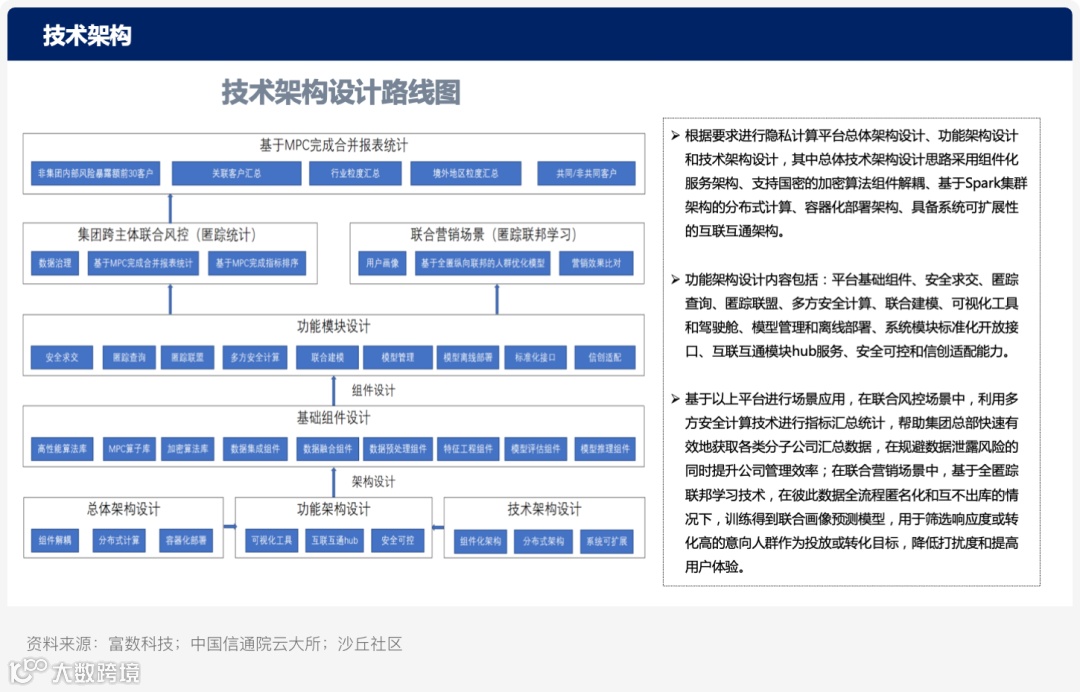Click the 标准化接口 module box
The width and height of the screenshot is (1080, 692).
coord(535,357)
